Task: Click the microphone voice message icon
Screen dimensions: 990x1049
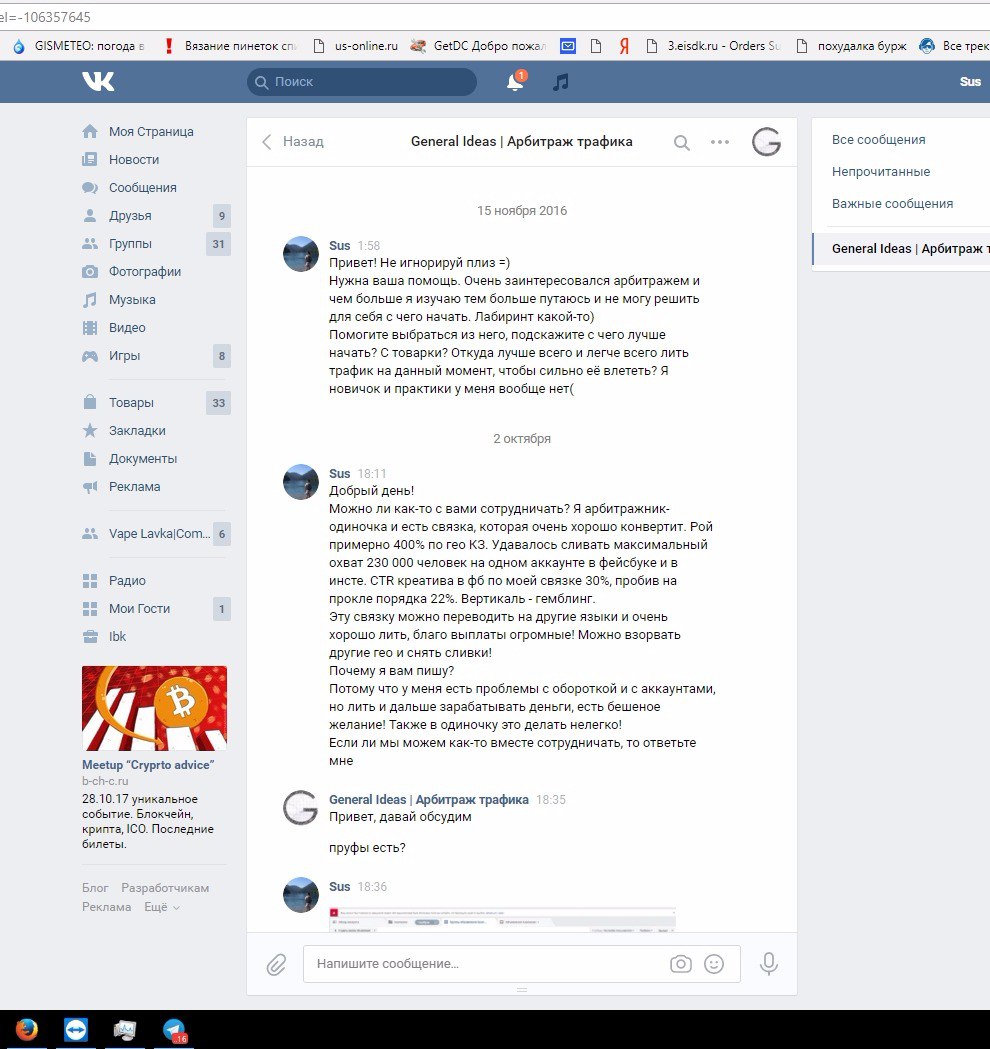Action: click(x=769, y=964)
